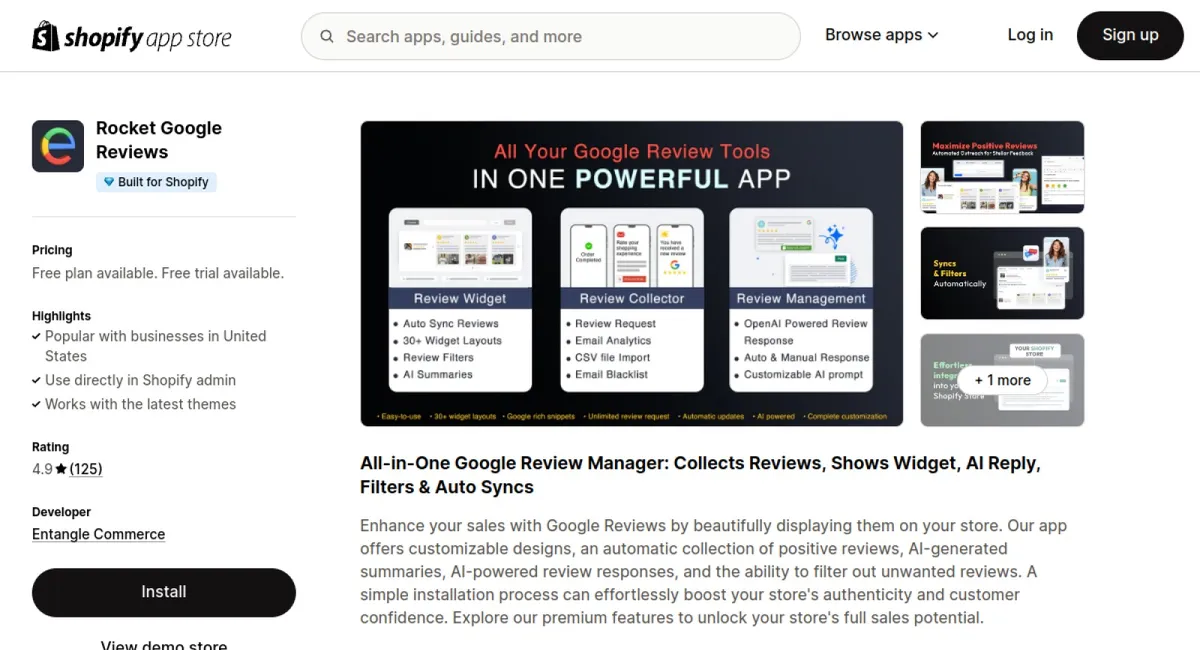1200x650 pixels.
Task: Click the Browse apps chevron arrow
Action: [x=933, y=35]
